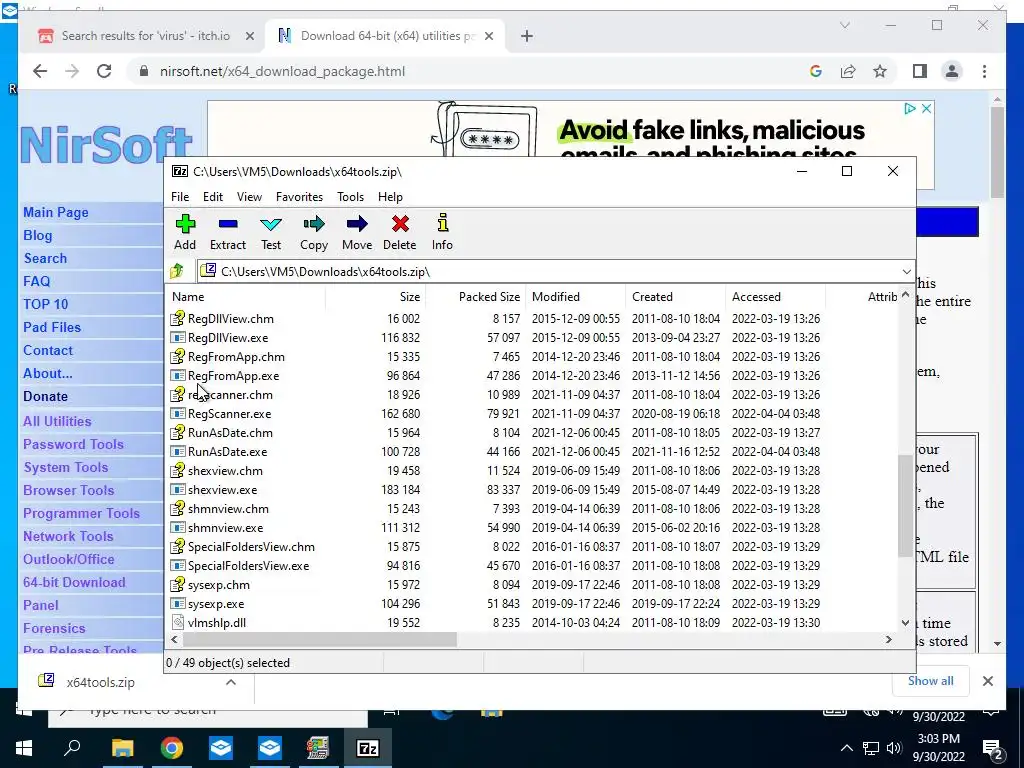Image resolution: width=1024 pixels, height=768 pixels.
Task: Open Chrome side panel icon
Action: tap(920, 71)
